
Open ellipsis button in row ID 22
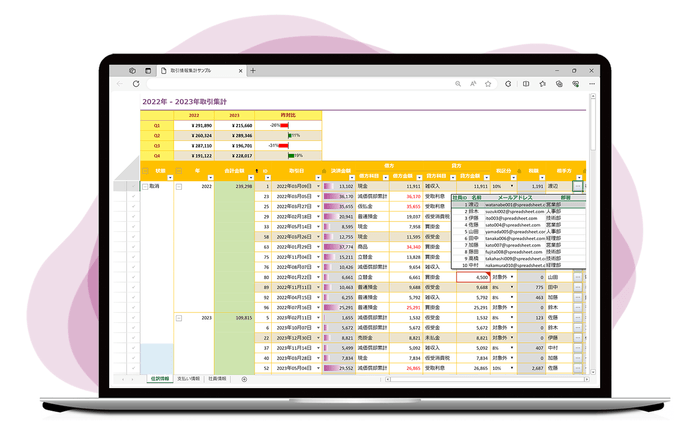click(x=578, y=338)
